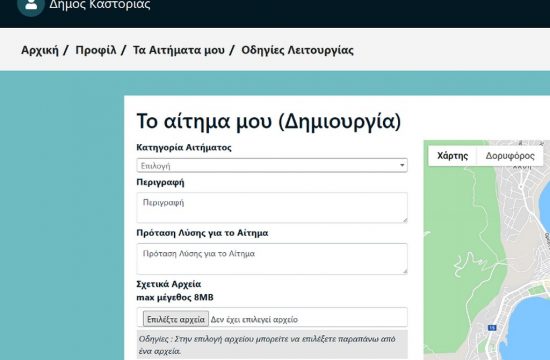Expand the Κατηγορία Αιτήματος Επιλογή dropdown
This screenshot has width=550, height=360.
[x=272, y=165]
